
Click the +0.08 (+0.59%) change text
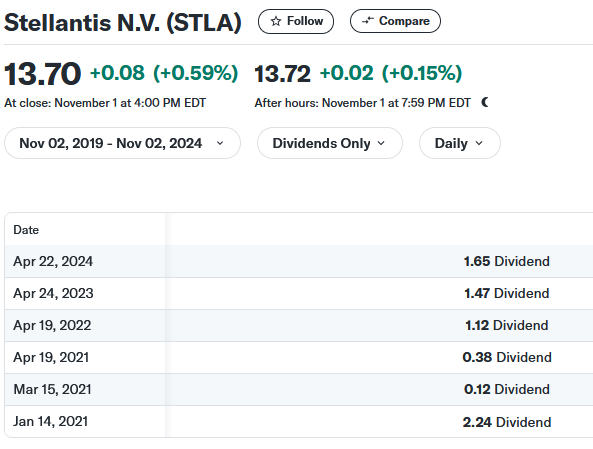(164, 73)
